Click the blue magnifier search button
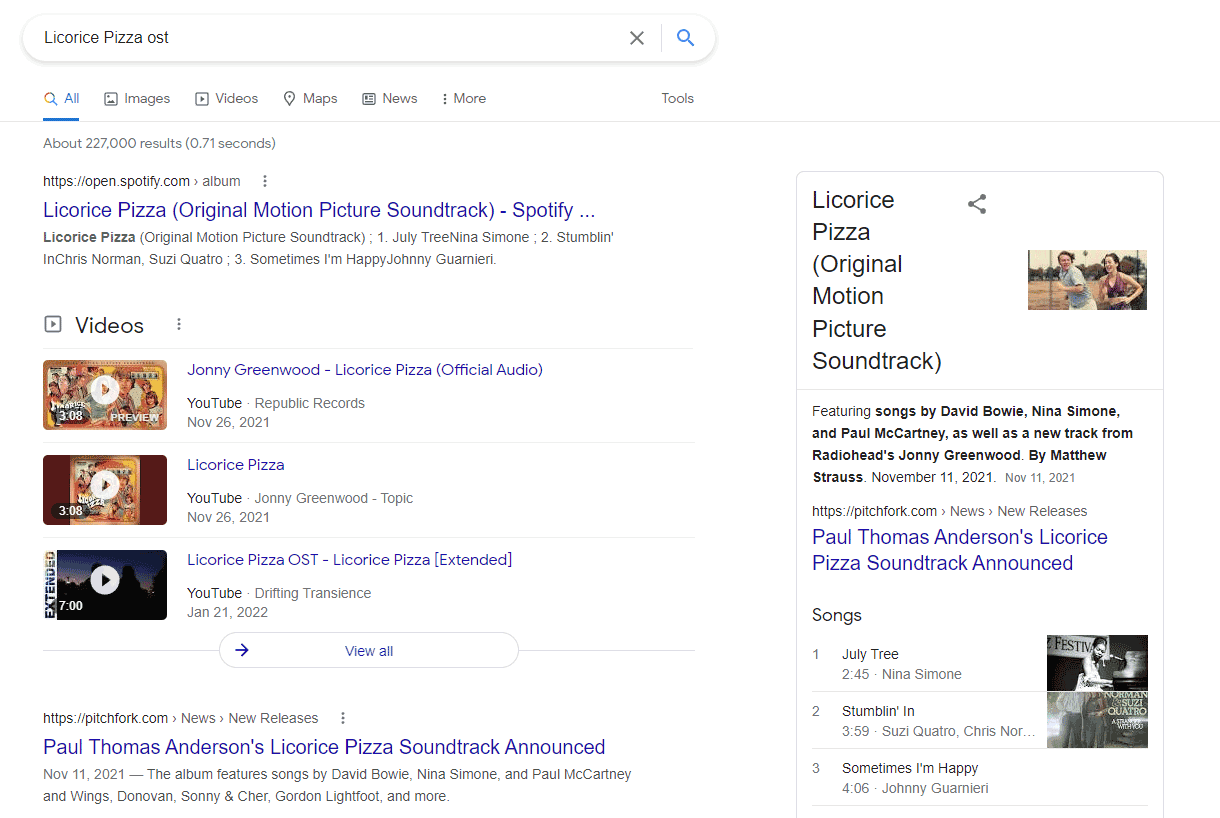Screen dimensions: 1220x818 685,38
